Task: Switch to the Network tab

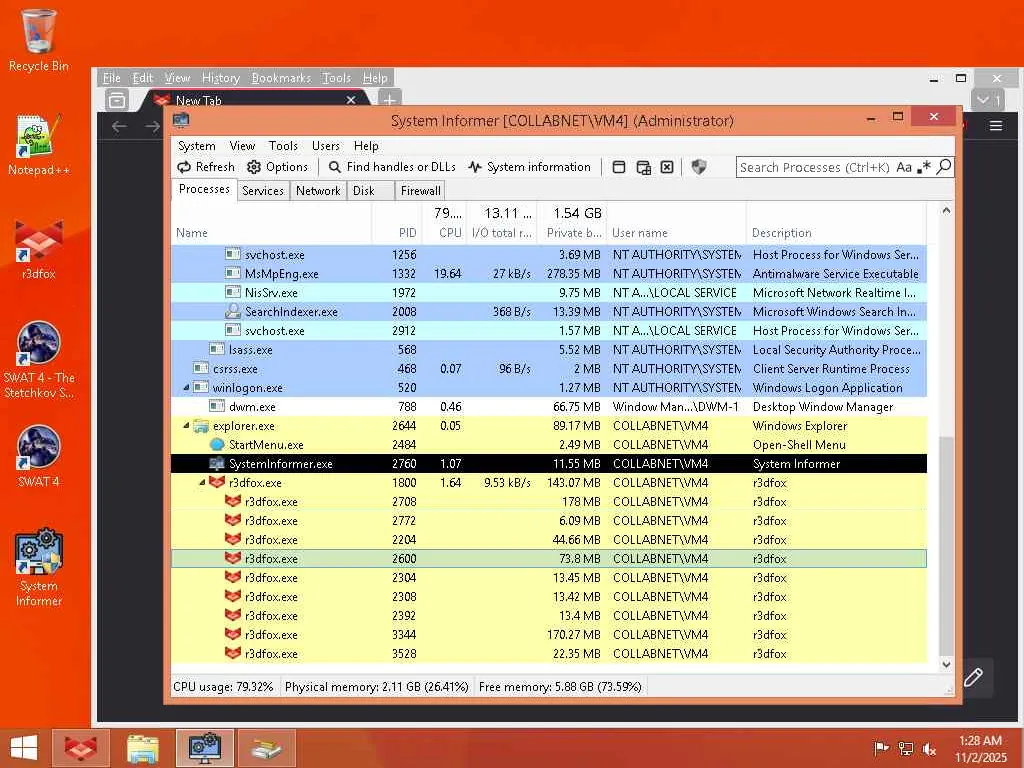Action: click(x=318, y=191)
